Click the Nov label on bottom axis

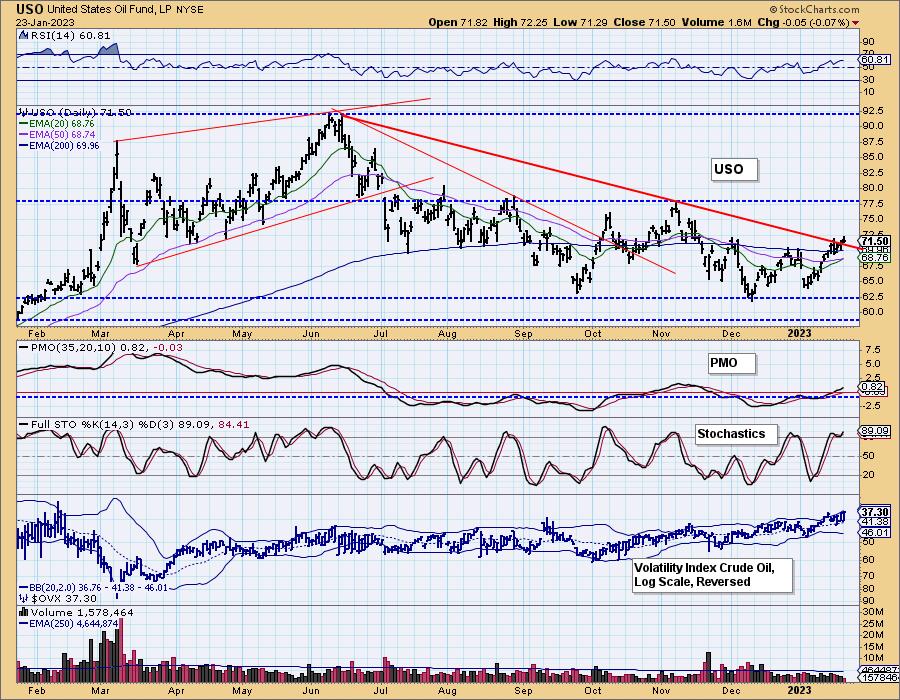click(661, 690)
